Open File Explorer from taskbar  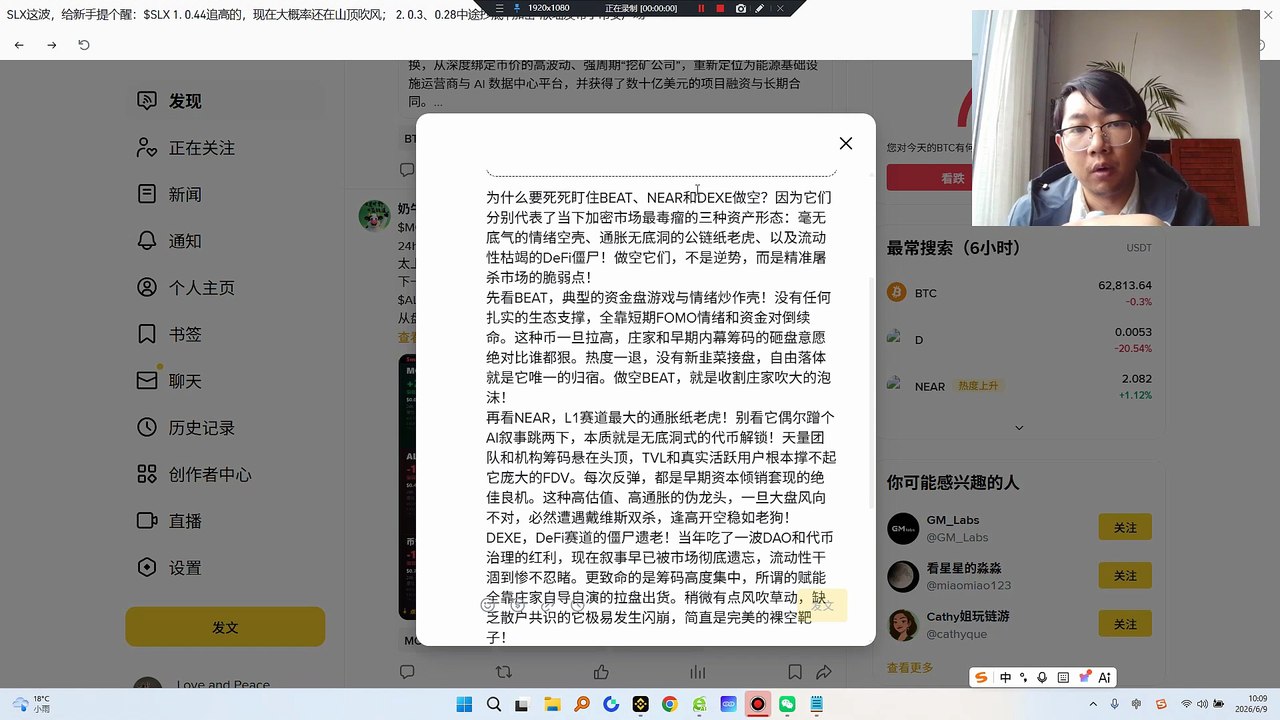[552, 705]
